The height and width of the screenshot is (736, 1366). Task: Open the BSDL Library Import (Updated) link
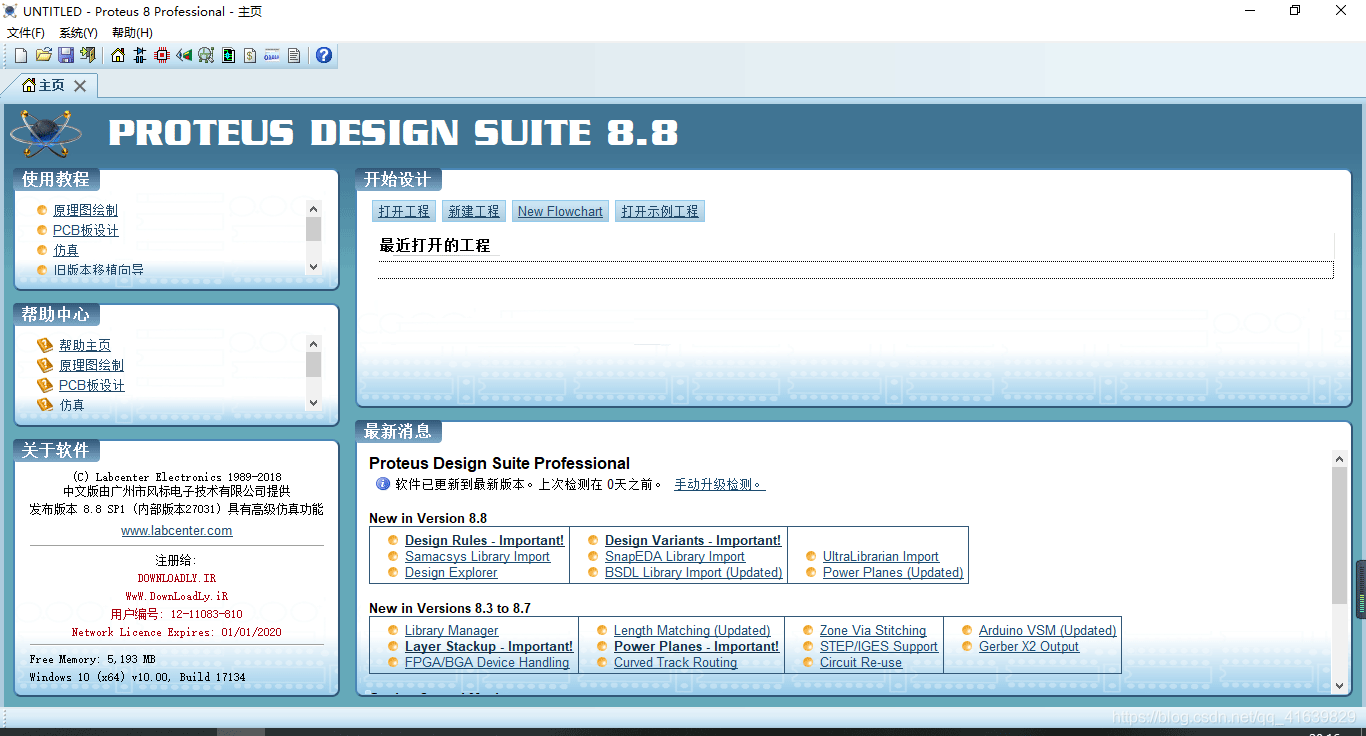click(694, 573)
